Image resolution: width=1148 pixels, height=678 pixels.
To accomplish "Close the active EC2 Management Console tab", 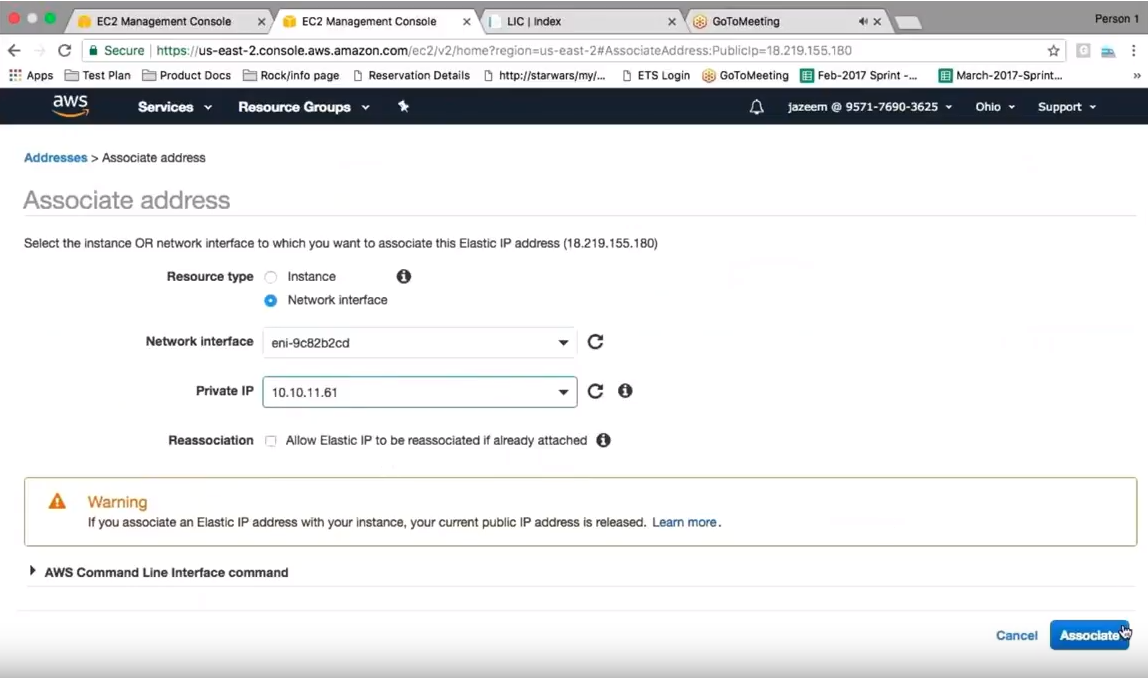I will pos(466,21).
